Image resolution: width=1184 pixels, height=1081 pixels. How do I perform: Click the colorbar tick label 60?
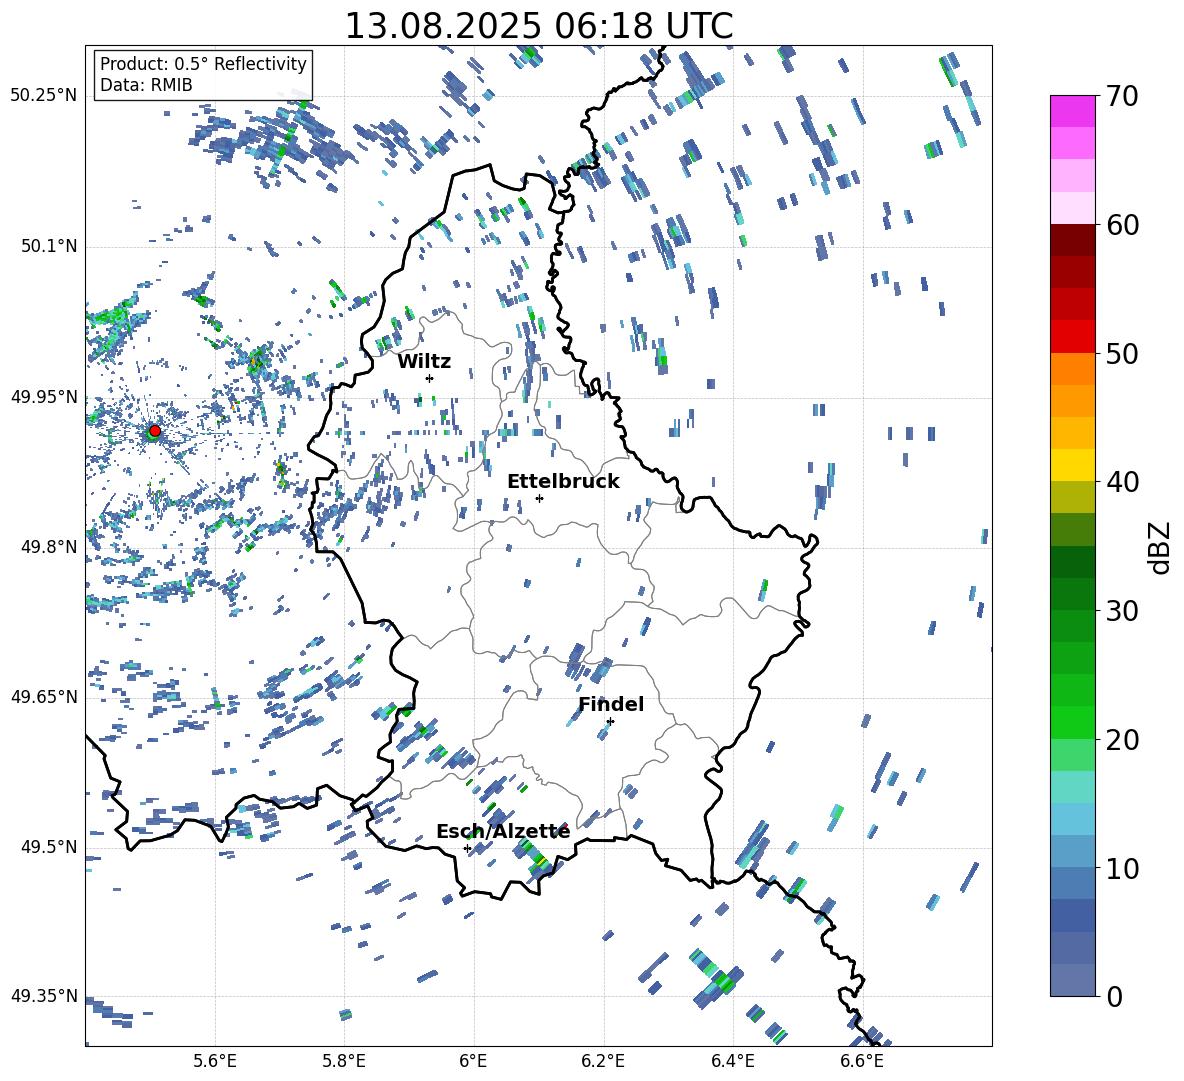point(1122,225)
